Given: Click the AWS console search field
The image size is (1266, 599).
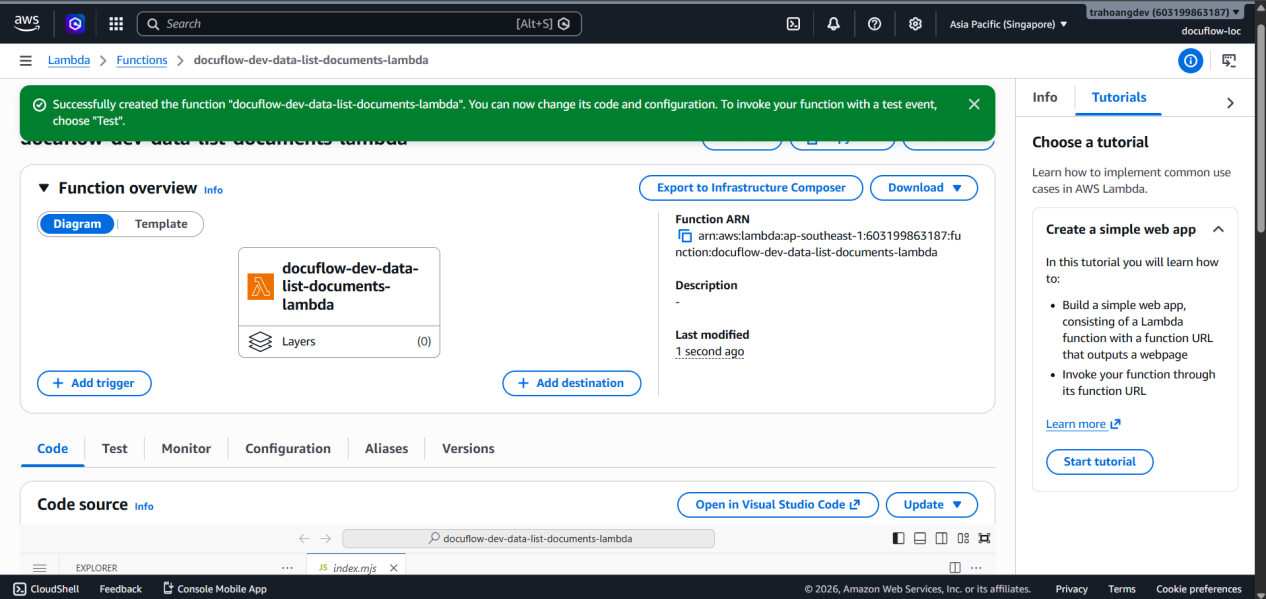Looking at the screenshot, I should point(359,24).
